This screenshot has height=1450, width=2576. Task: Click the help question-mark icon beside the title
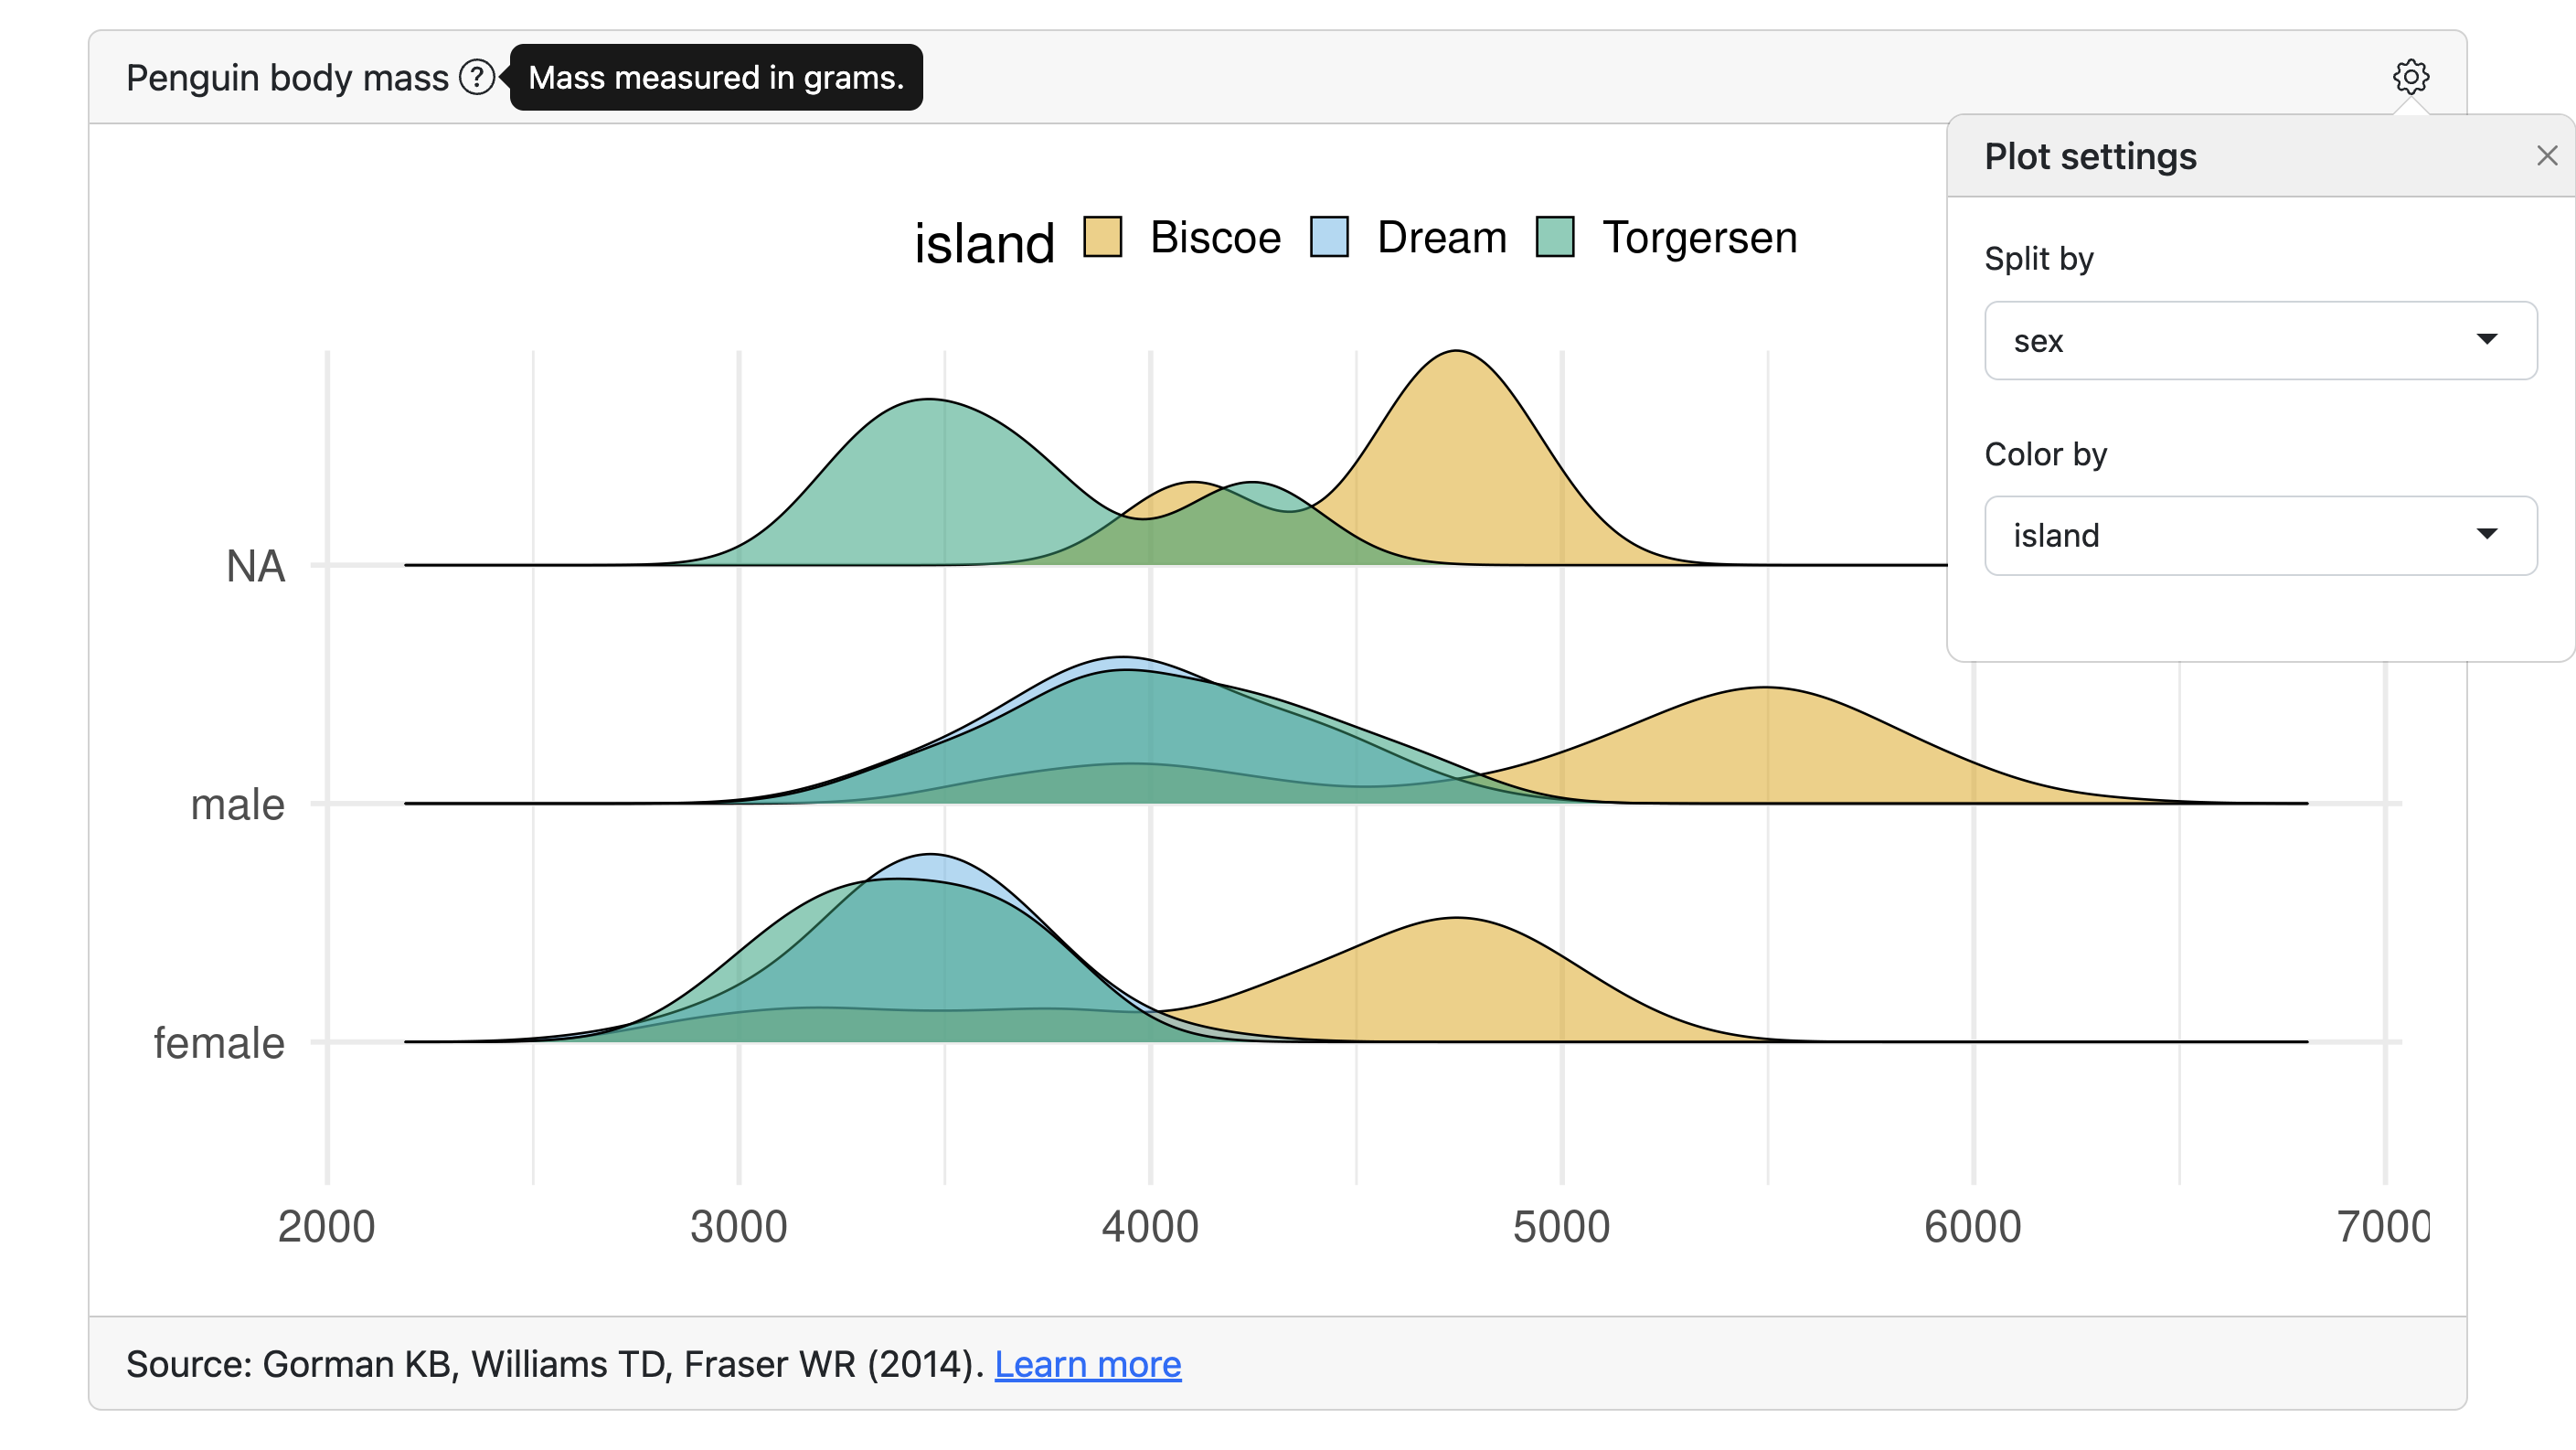[x=477, y=77]
